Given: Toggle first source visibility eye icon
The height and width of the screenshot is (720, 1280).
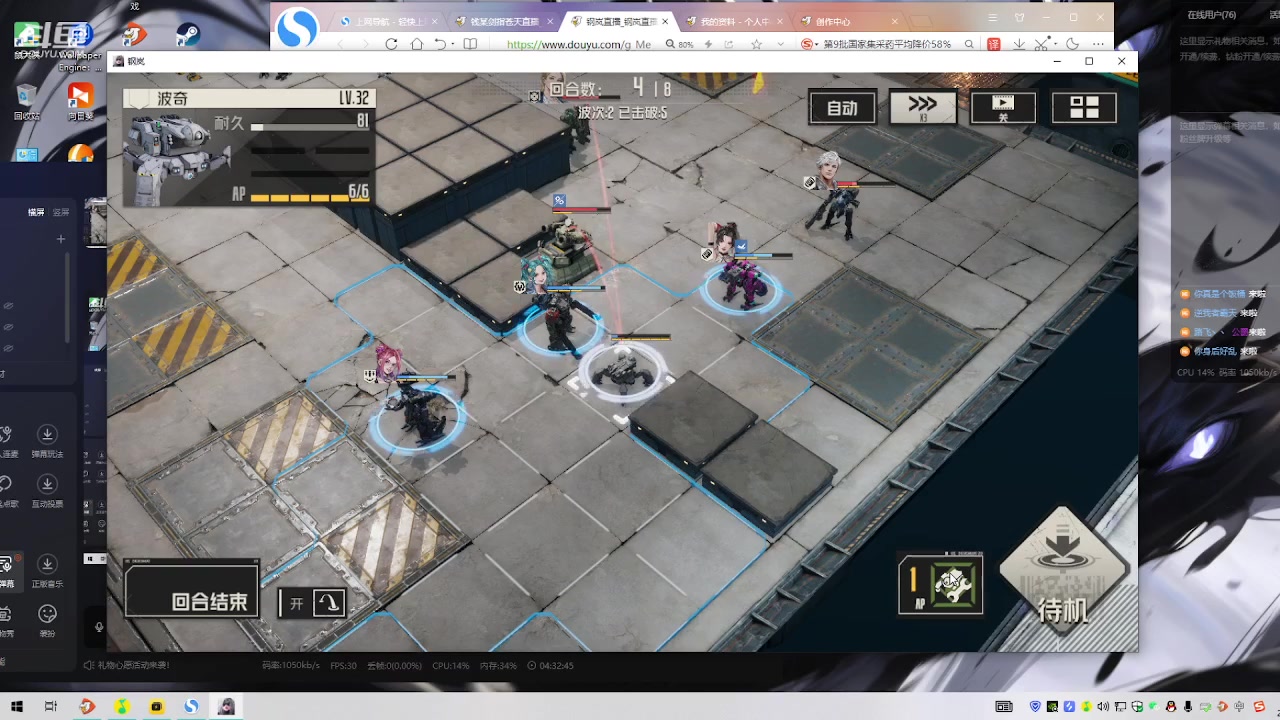Looking at the screenshot, I should (7, 305).
